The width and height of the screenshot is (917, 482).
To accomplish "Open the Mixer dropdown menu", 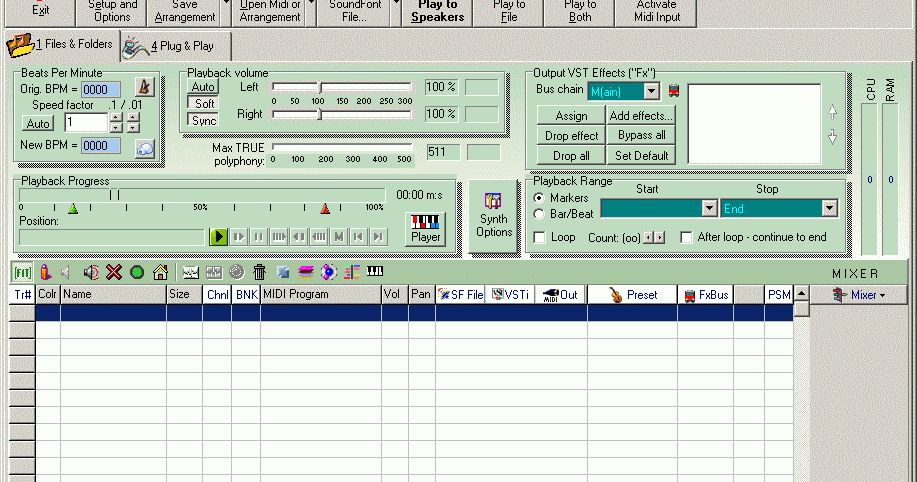I will 859,295.
